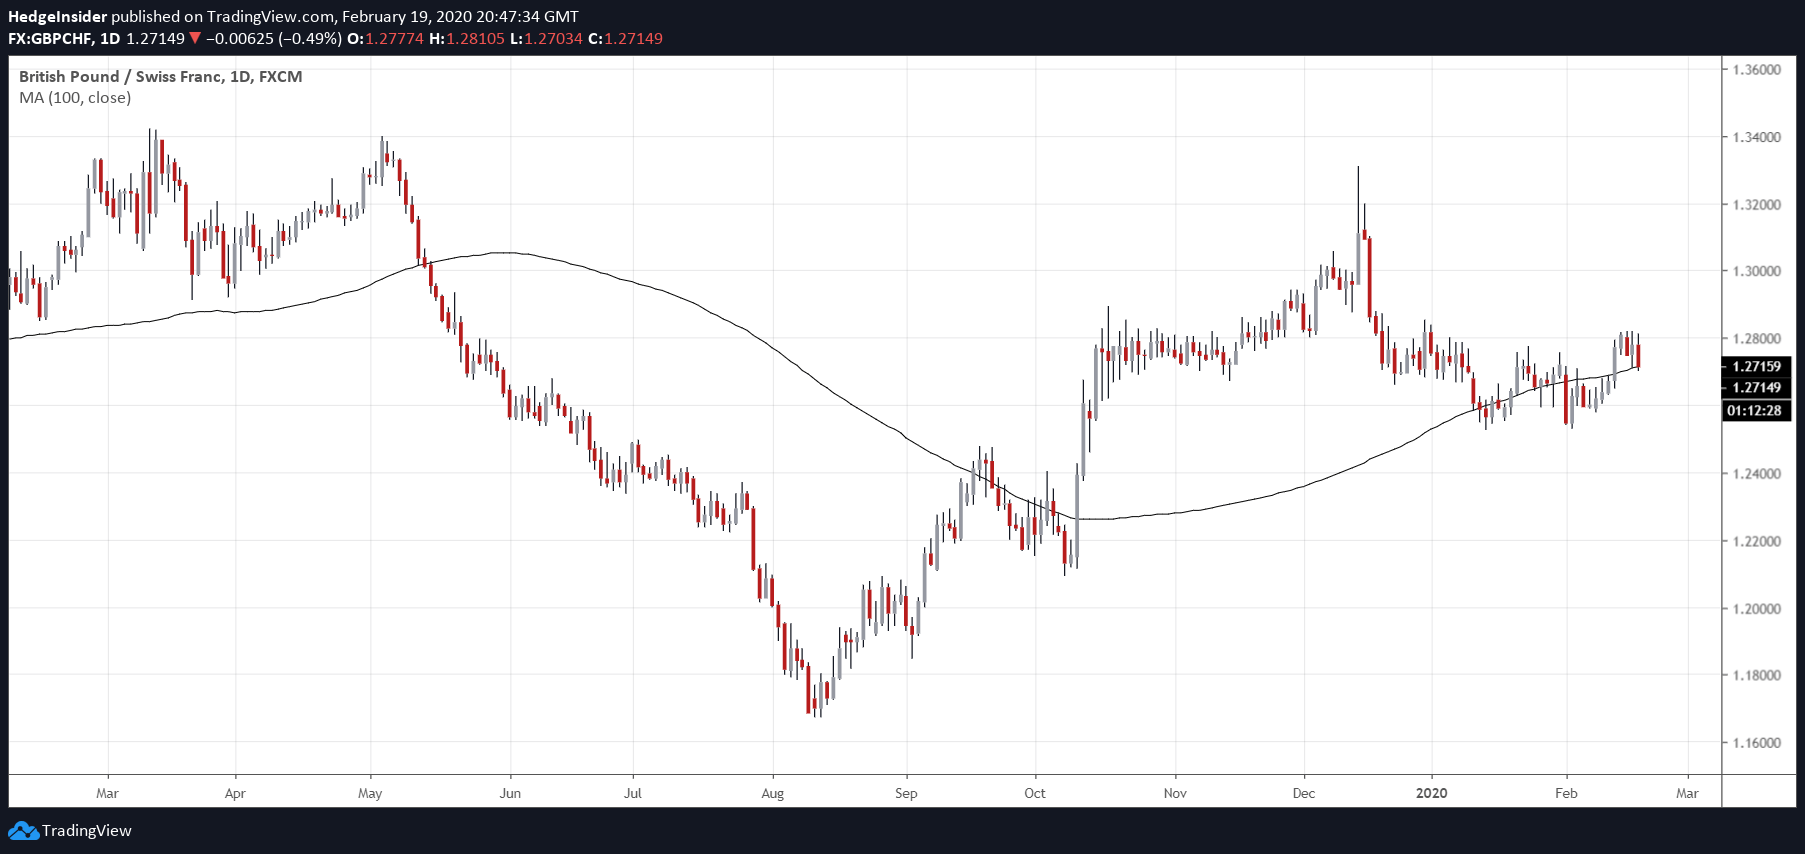Click the 1.20000 price axis value
The height and width of the screenshot is (854, 1805).
tap(1757, 608)
